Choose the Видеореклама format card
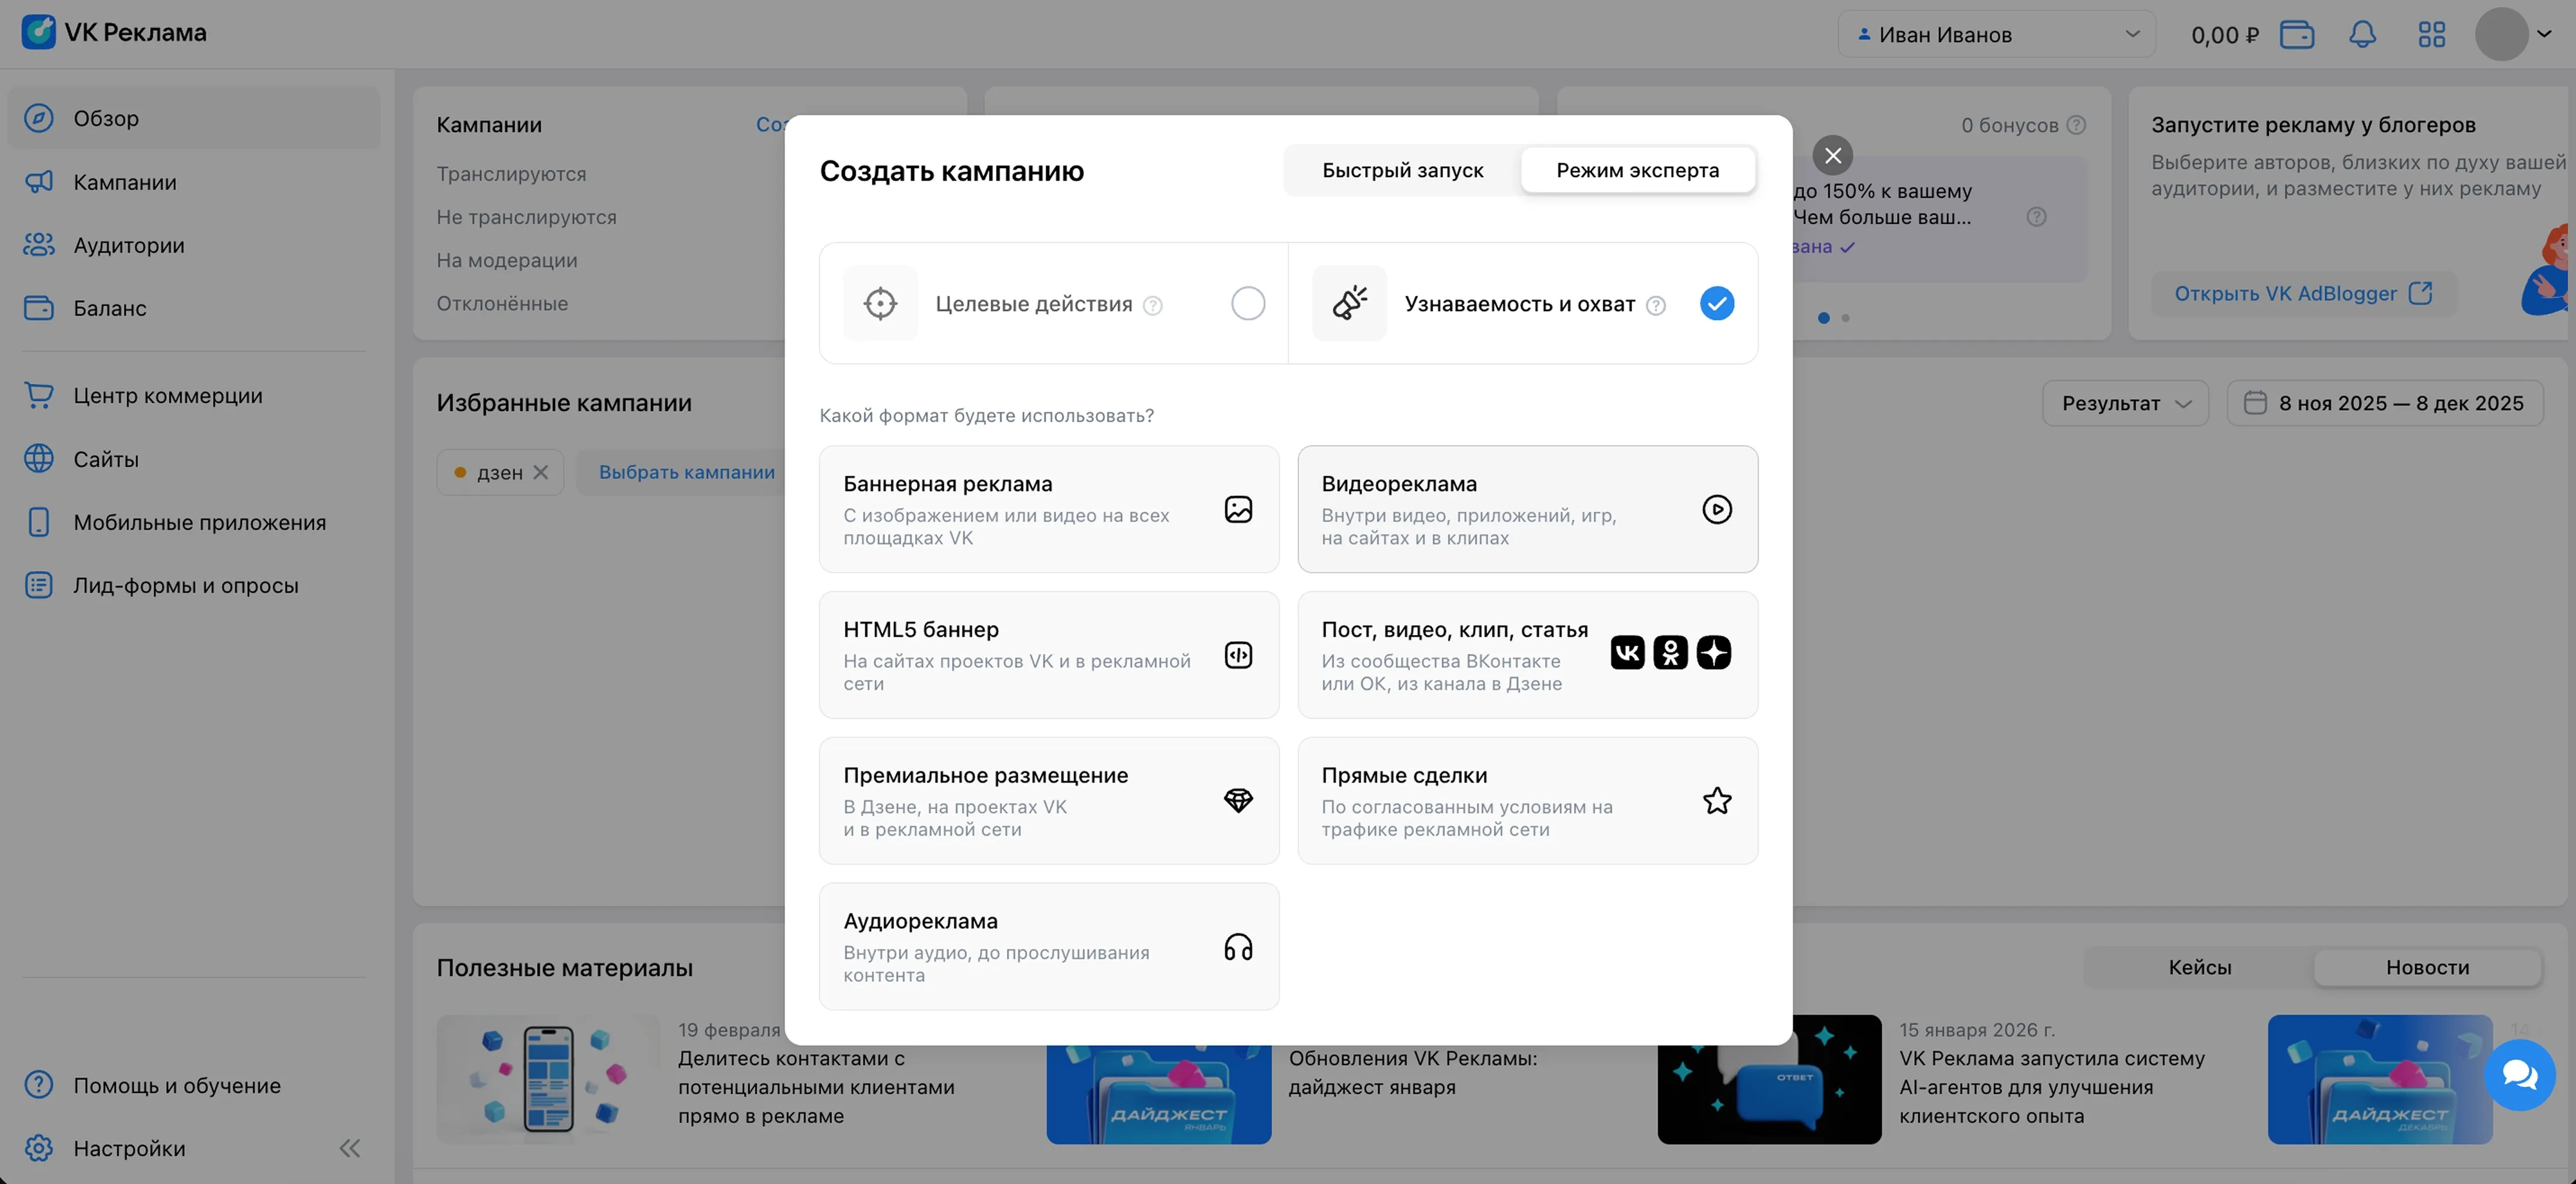Screen dimensions: 2576x1184 click(x=1527, y=509)
